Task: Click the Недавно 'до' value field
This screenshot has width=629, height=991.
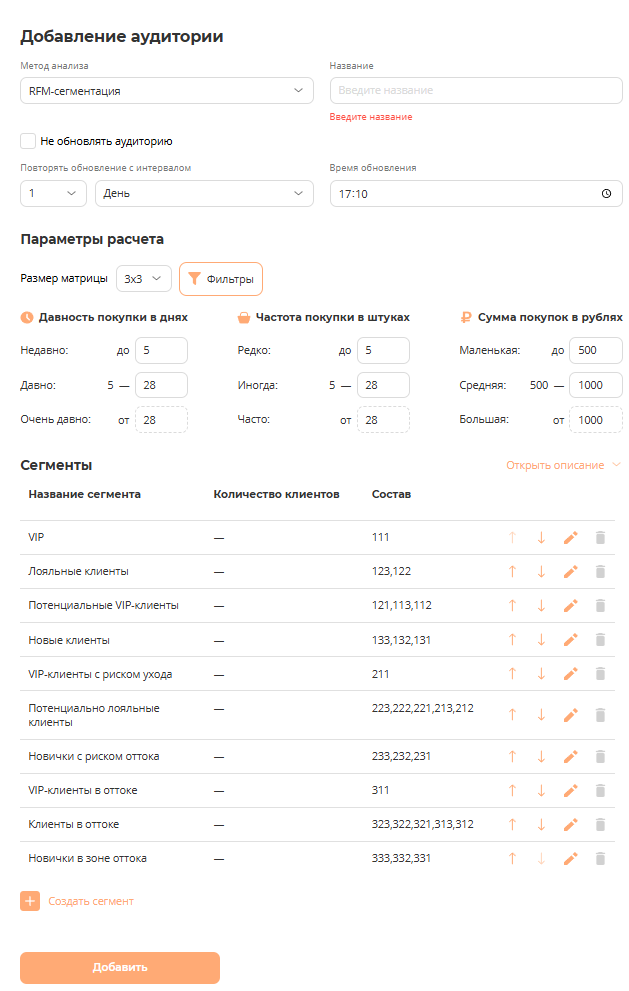Action: [161, 351]
